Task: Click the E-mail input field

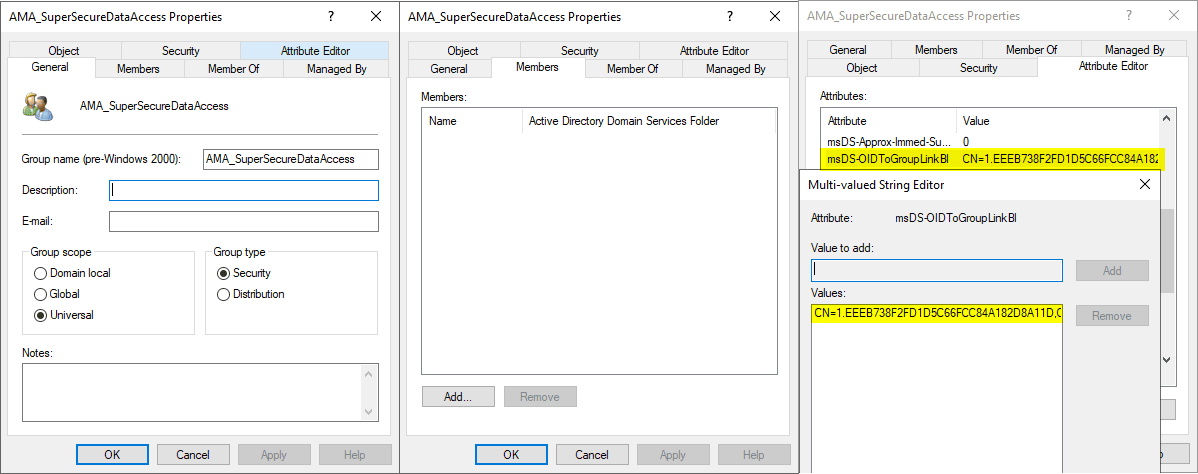Action: [x=244, y=222]
